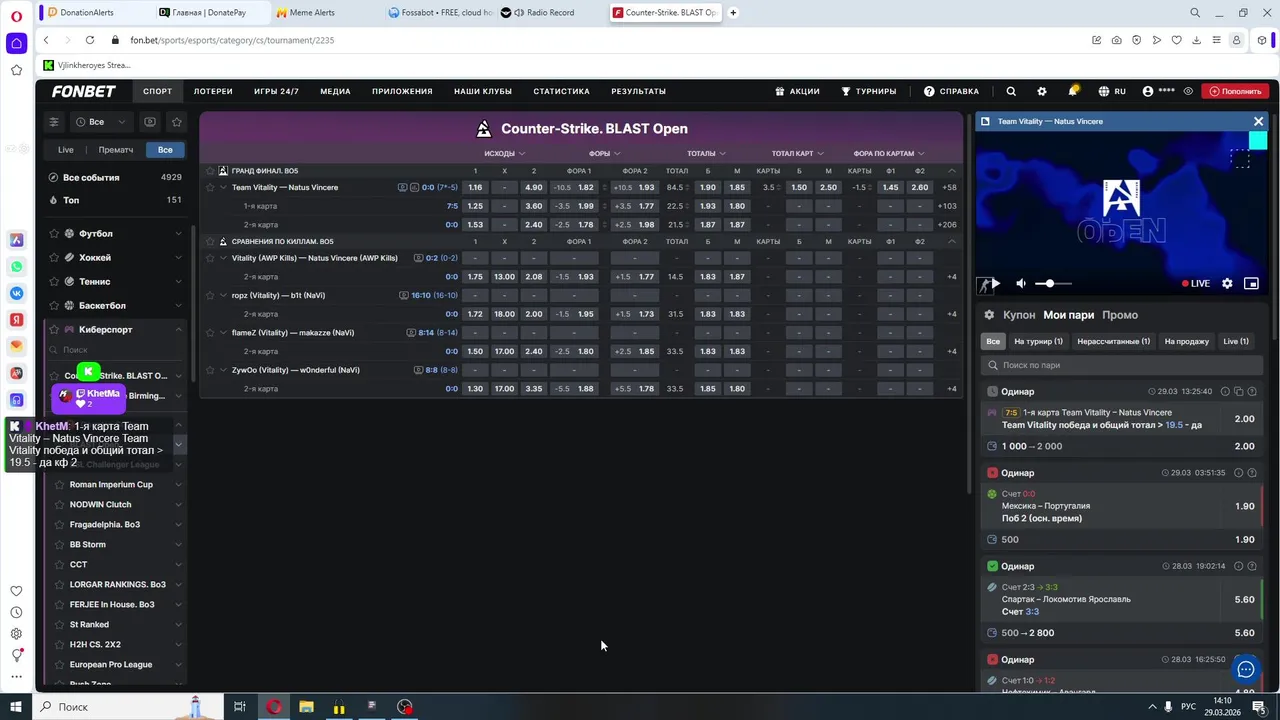
Task: Favorite the ropz — b1t match star
Action: point(210,295)
